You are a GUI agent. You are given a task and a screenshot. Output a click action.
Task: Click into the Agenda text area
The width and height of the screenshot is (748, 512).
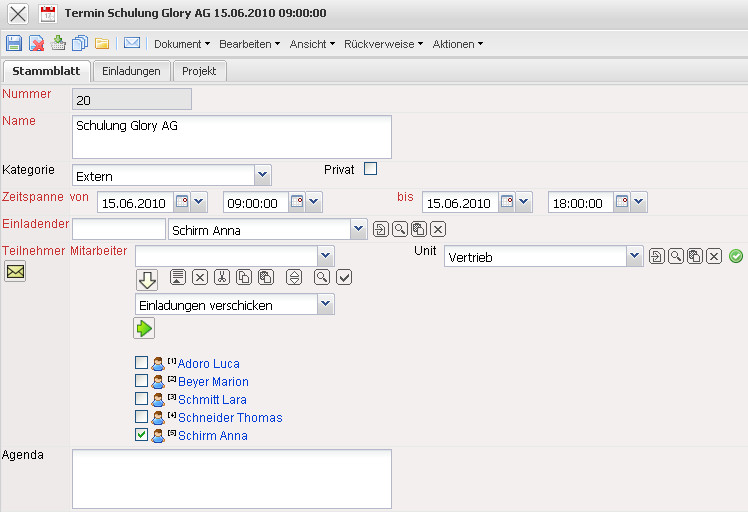232,478
